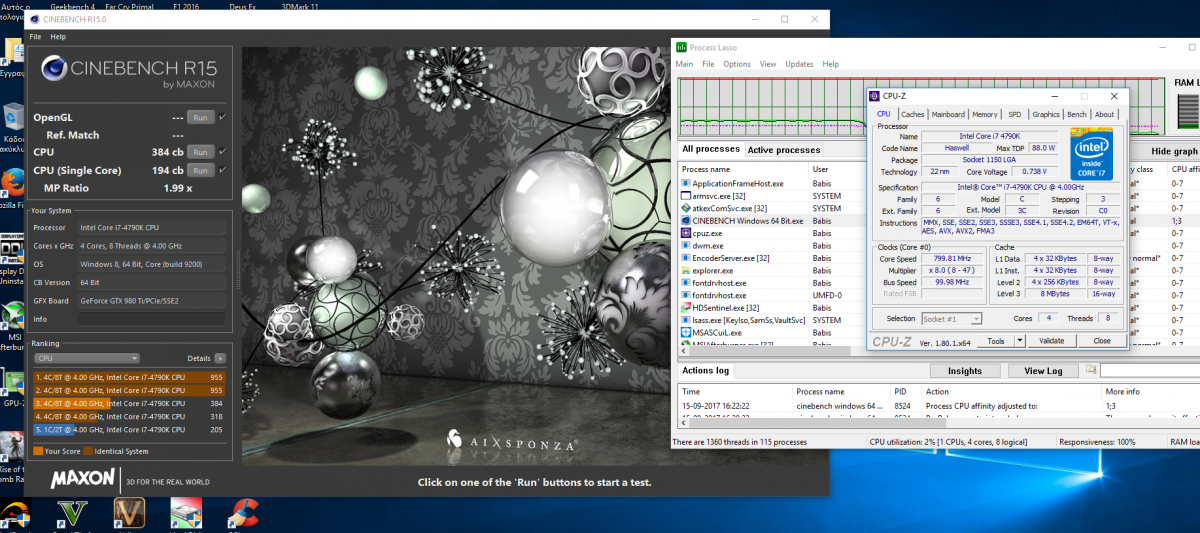Image resolution: width=1200 pixels, height=533 pixels.
Task: Select the 1C/2T ranking entry scoring 205
Action: click(130, 429)
